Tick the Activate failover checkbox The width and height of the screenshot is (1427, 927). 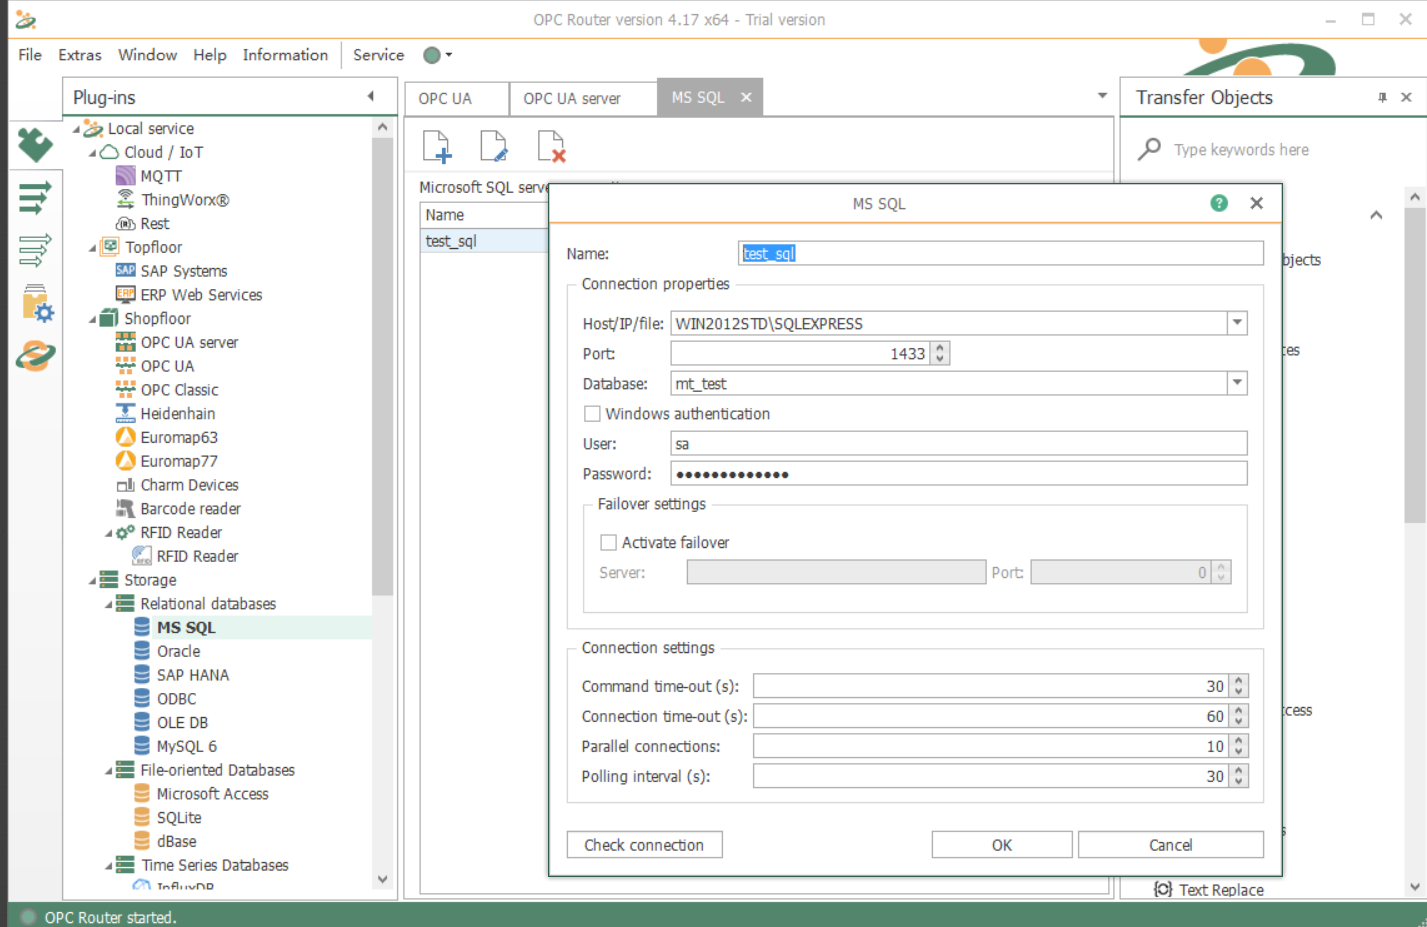pyautogui.click(x=608, y=542)
